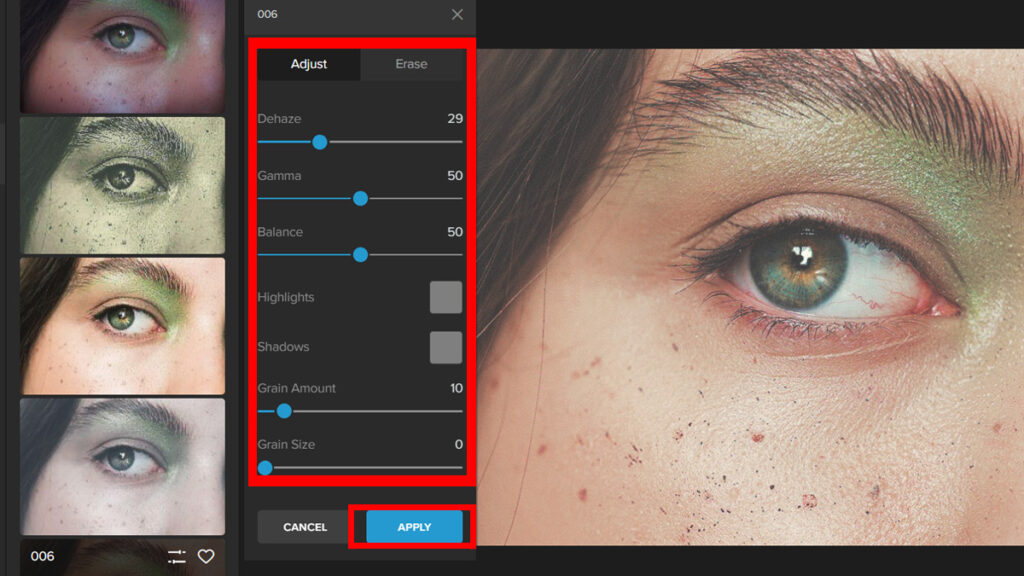Viewport: 1024px width, 576px height.
Task: Close the 006 effect settings panel
Action: click(457, 15)
